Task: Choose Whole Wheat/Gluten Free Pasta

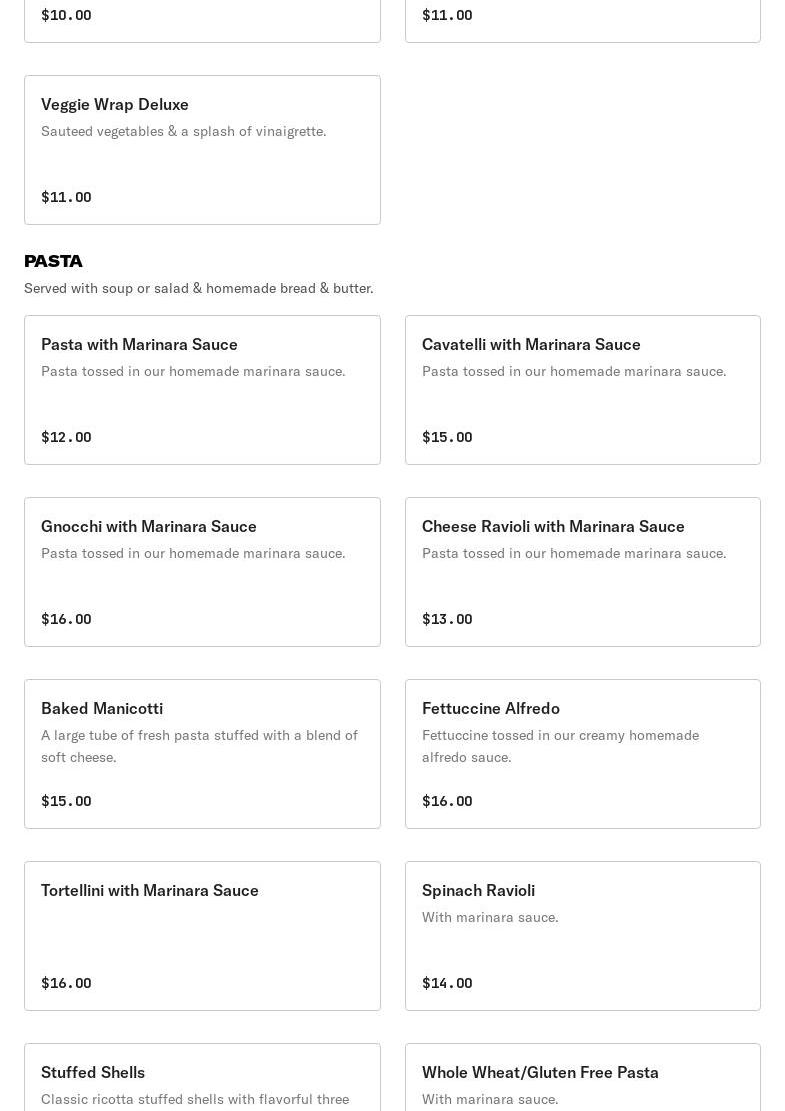Action: coord(582,1078)
